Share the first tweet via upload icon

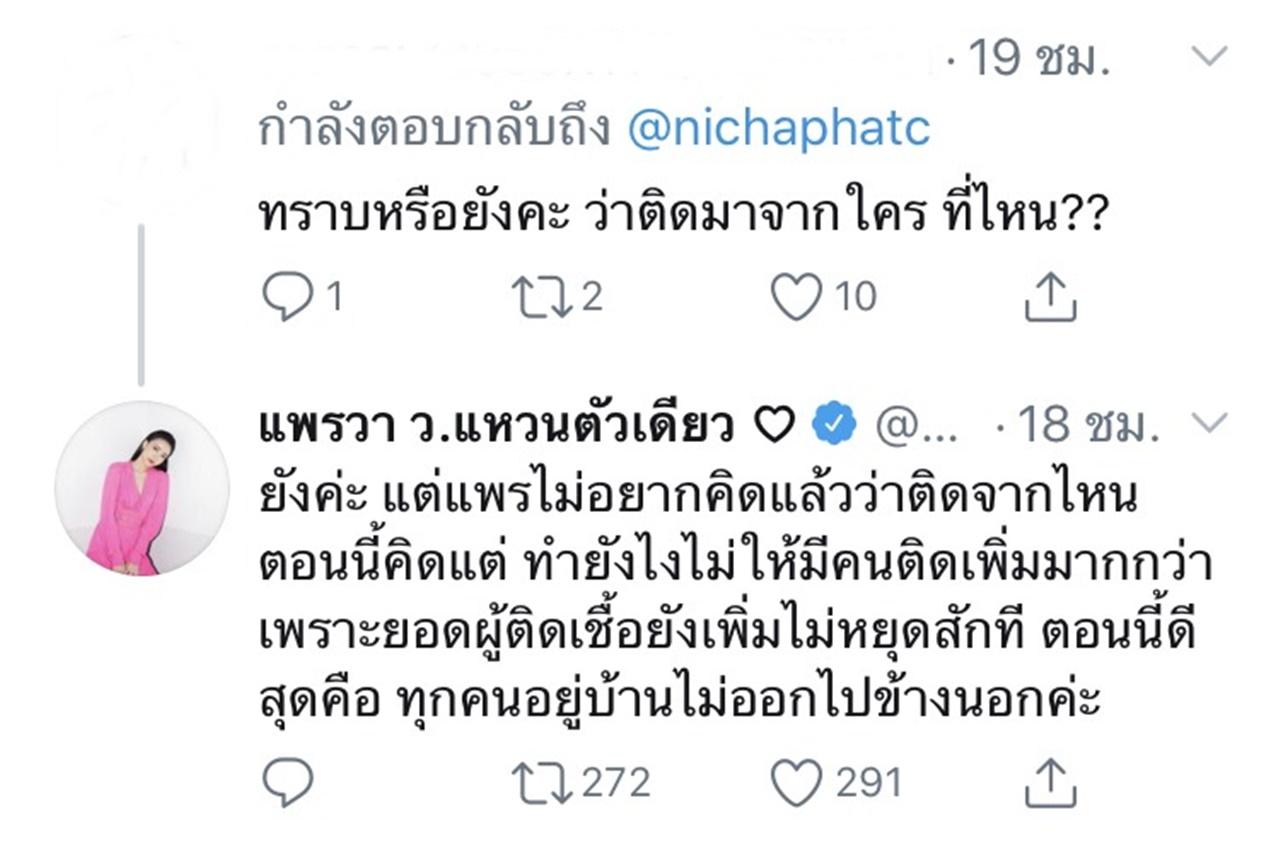point(1050,297)
